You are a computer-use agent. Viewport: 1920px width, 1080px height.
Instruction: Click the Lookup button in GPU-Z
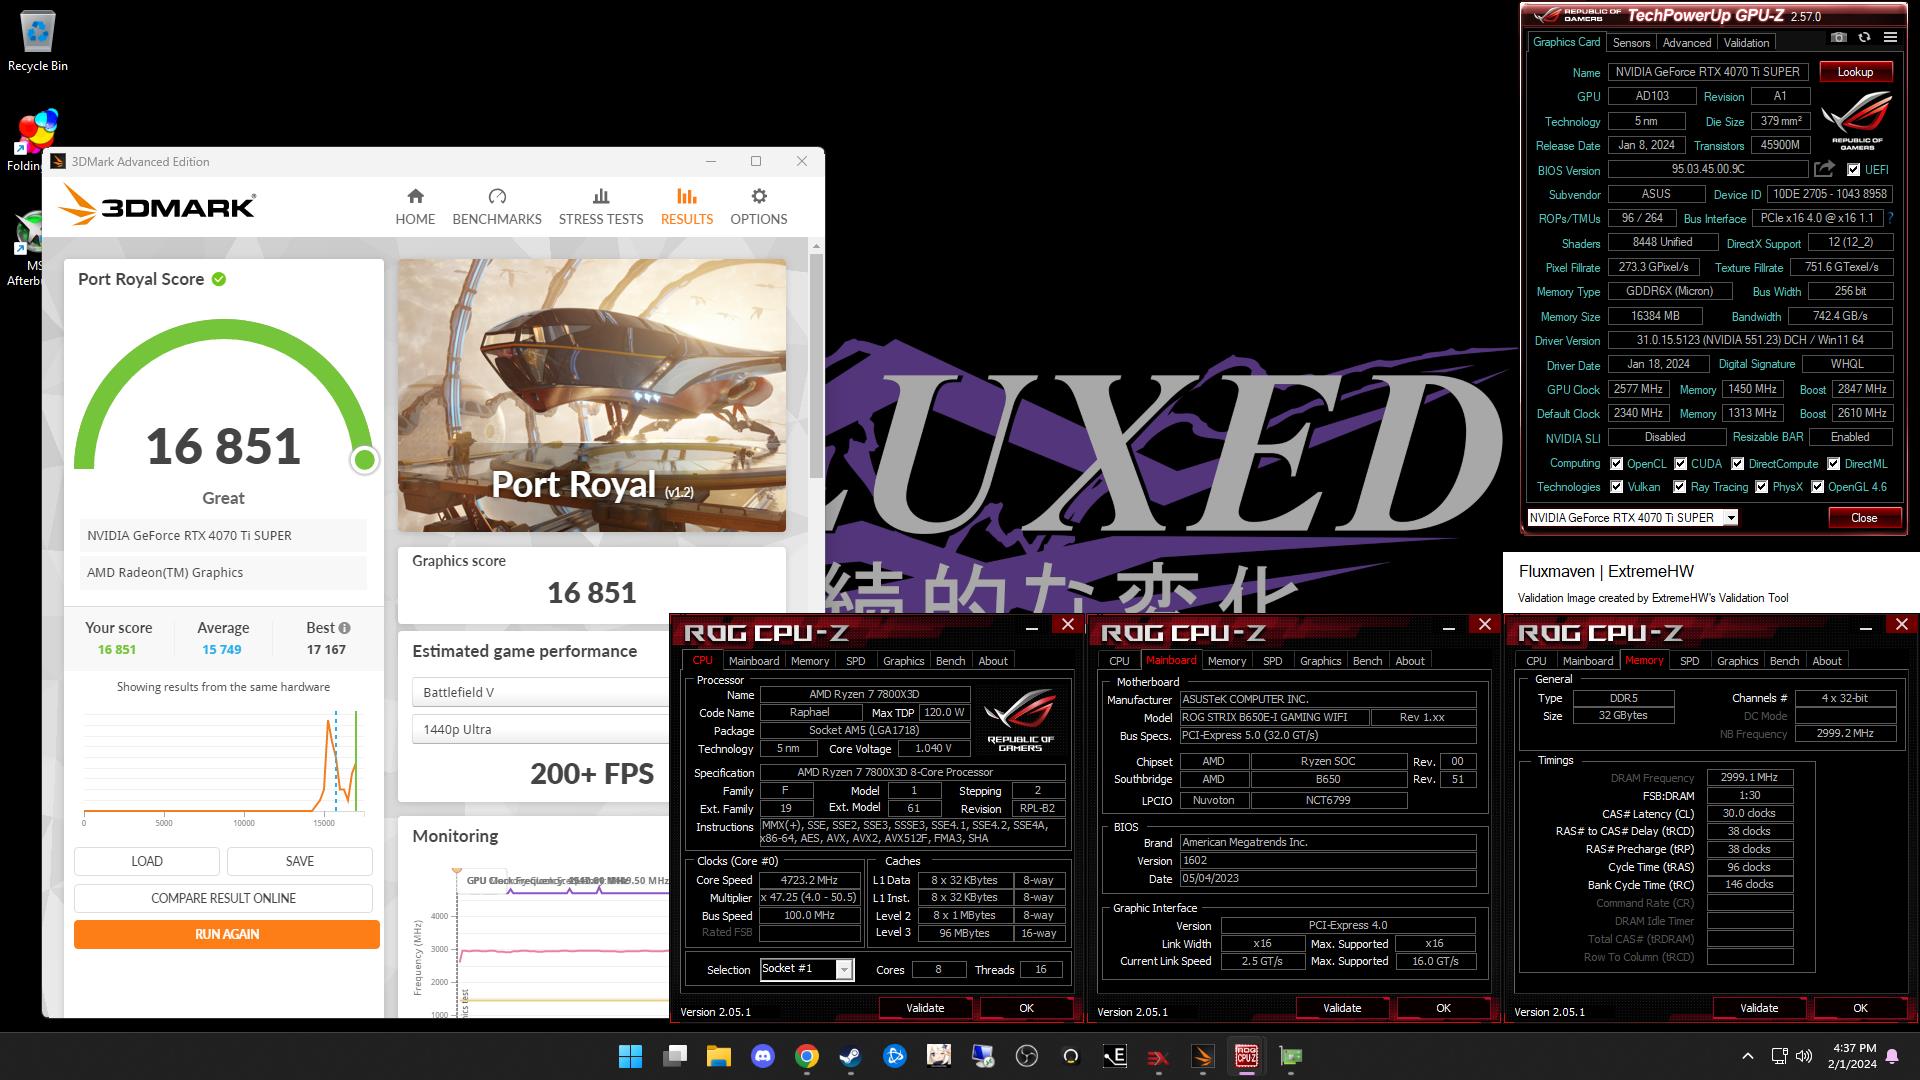point(1855,72)
